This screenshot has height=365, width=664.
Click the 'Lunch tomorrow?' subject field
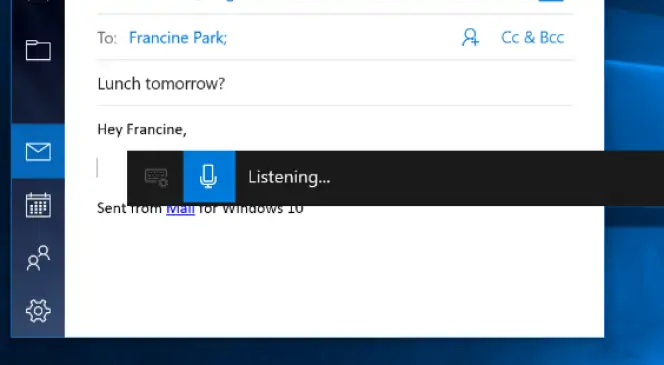pyautogui.click(x=335, y=83)
